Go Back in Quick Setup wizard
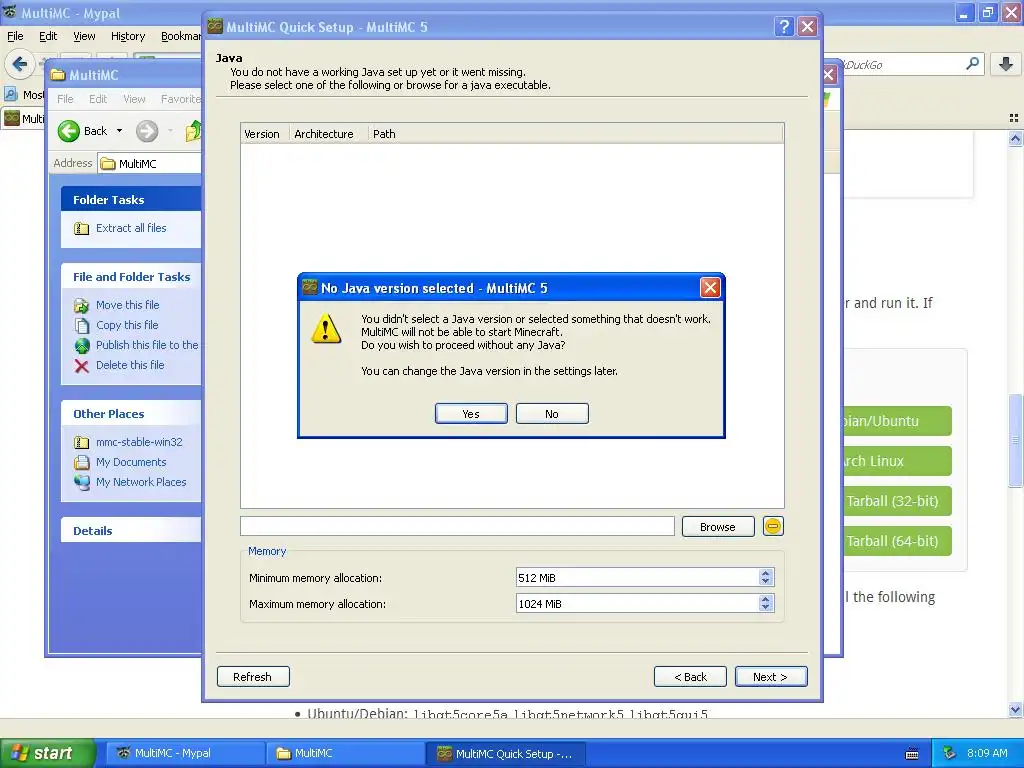 point(690,677)
